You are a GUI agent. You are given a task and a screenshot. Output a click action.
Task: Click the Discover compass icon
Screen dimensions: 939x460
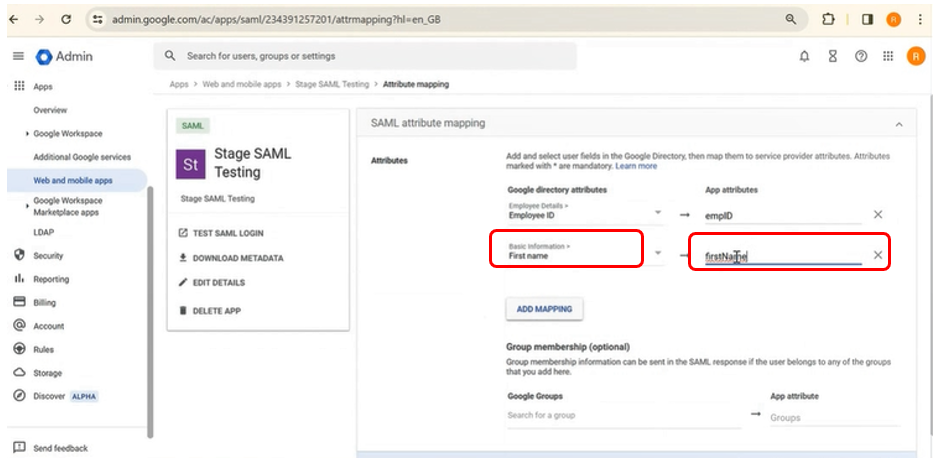(19, 396)
